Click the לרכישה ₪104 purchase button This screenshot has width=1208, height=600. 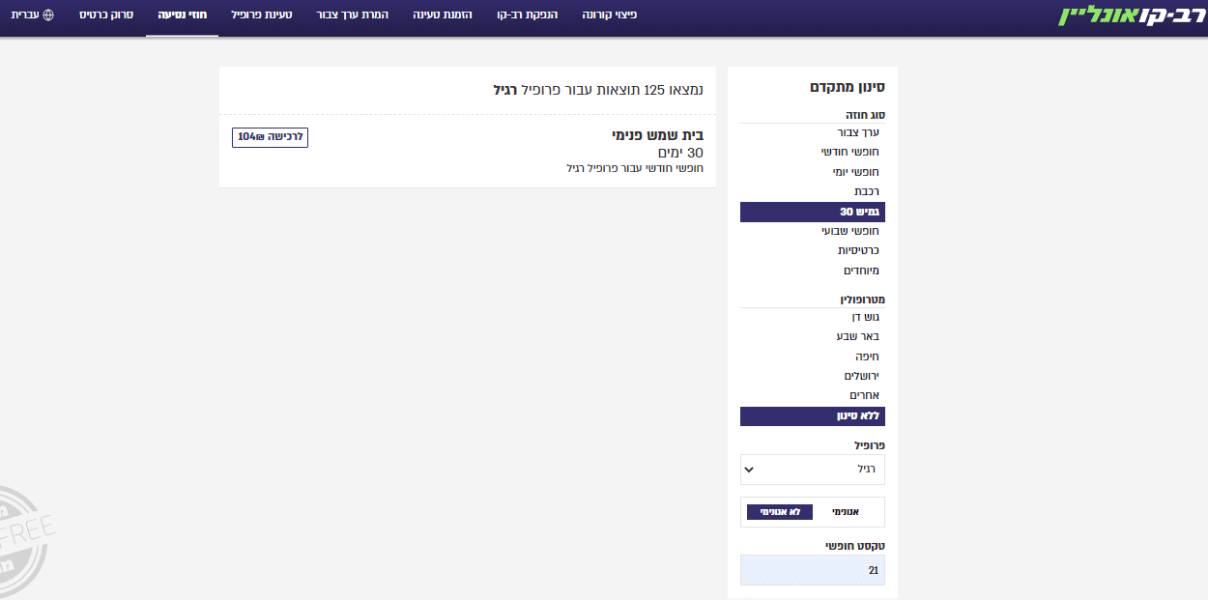270,137
